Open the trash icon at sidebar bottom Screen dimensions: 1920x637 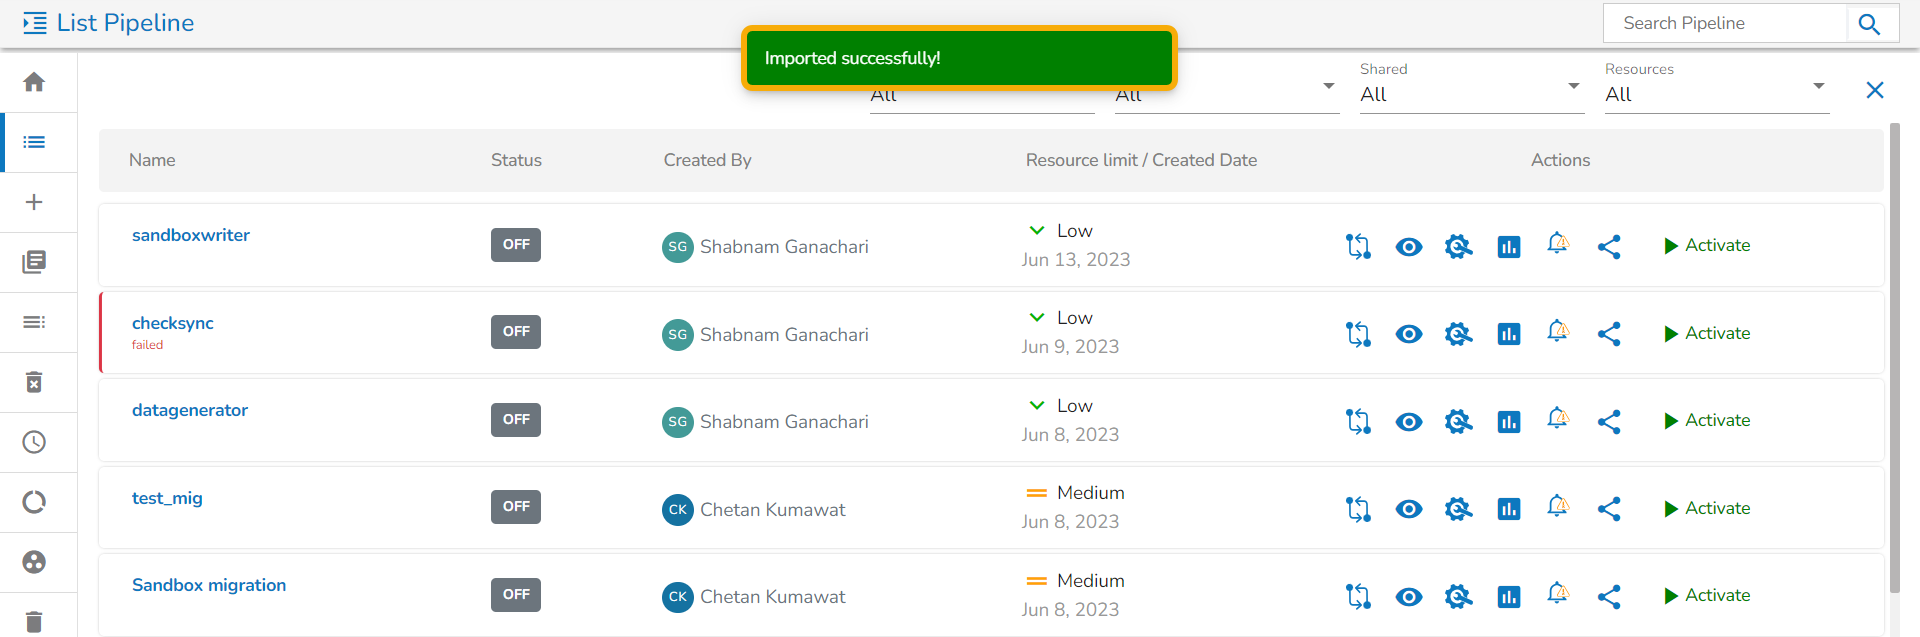pos(34,621)
